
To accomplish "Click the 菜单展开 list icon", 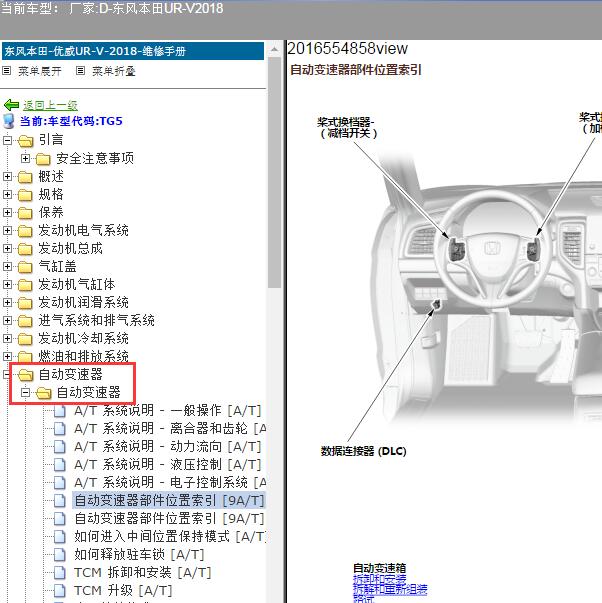I will [7, 71].
